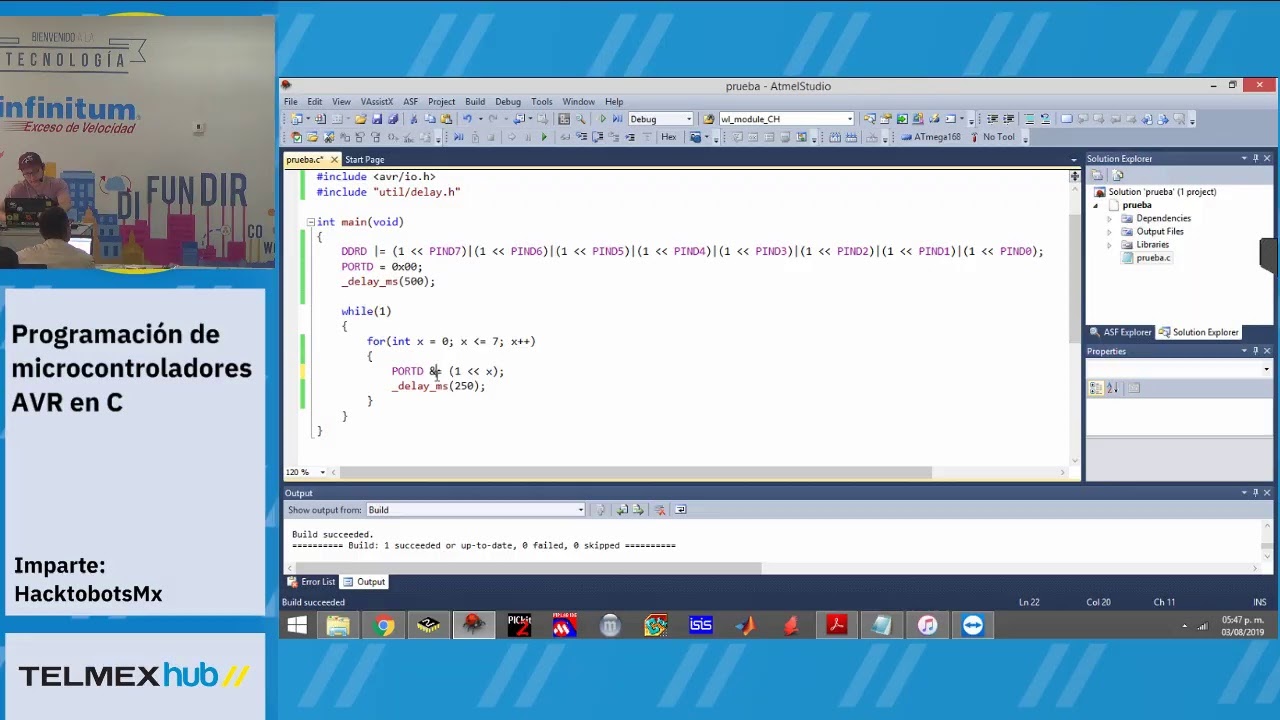Open Atmel Studio ladybug icon in taskbar
The image size is (1280, 720).
(x=474, y=626)
